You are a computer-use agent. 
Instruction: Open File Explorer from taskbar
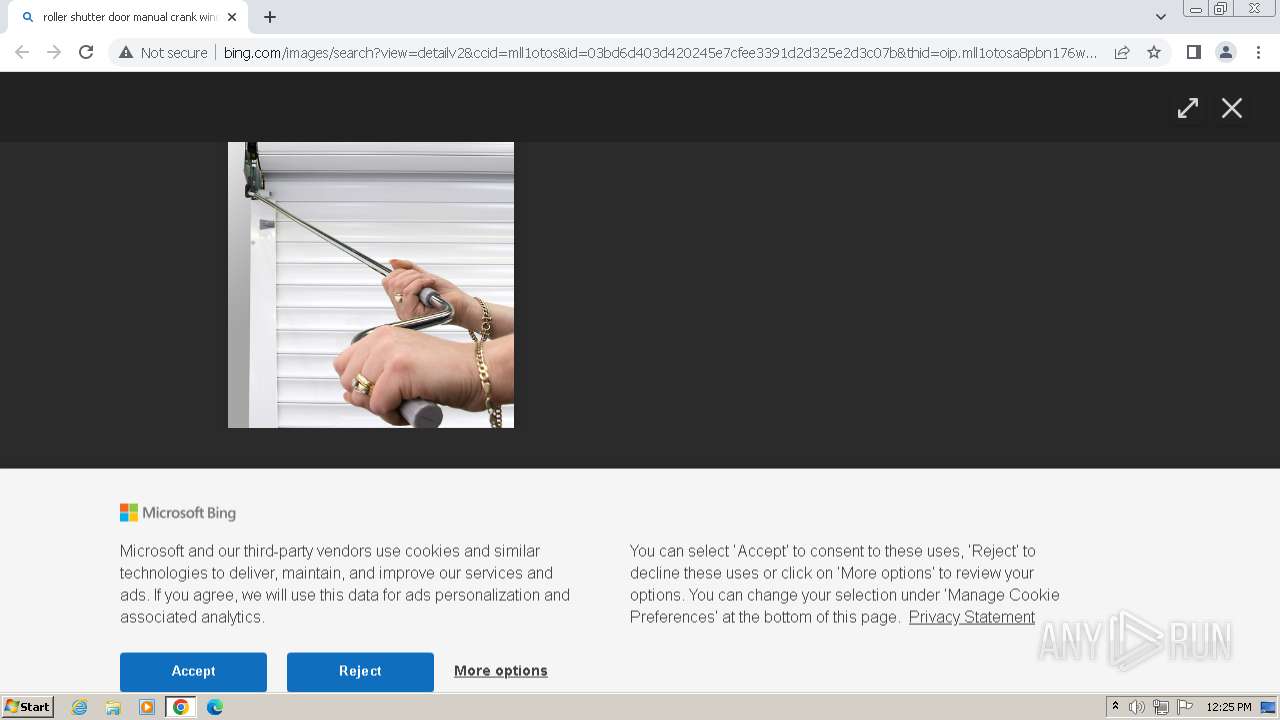[113, 707]
